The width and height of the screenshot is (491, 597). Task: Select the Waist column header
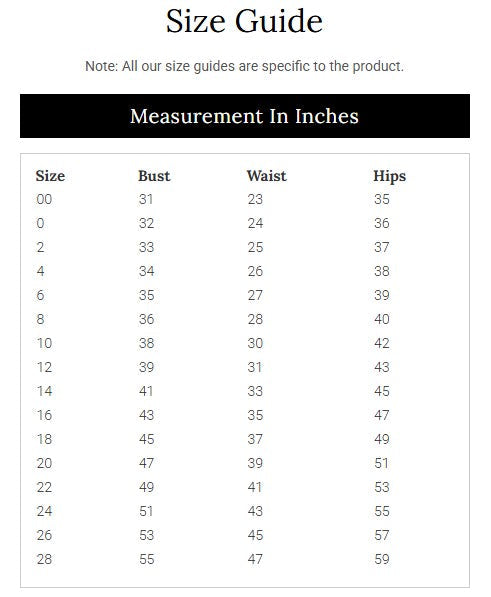(266, 176)
